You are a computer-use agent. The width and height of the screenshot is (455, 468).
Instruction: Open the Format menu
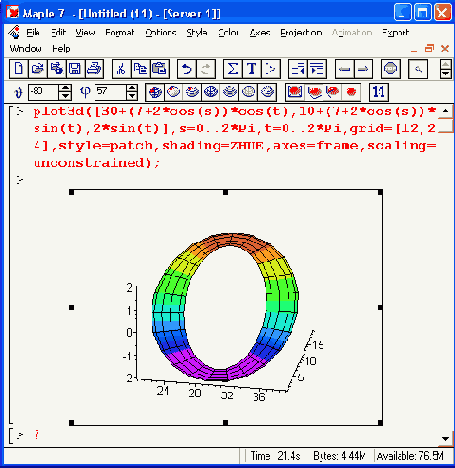[120, 32]
